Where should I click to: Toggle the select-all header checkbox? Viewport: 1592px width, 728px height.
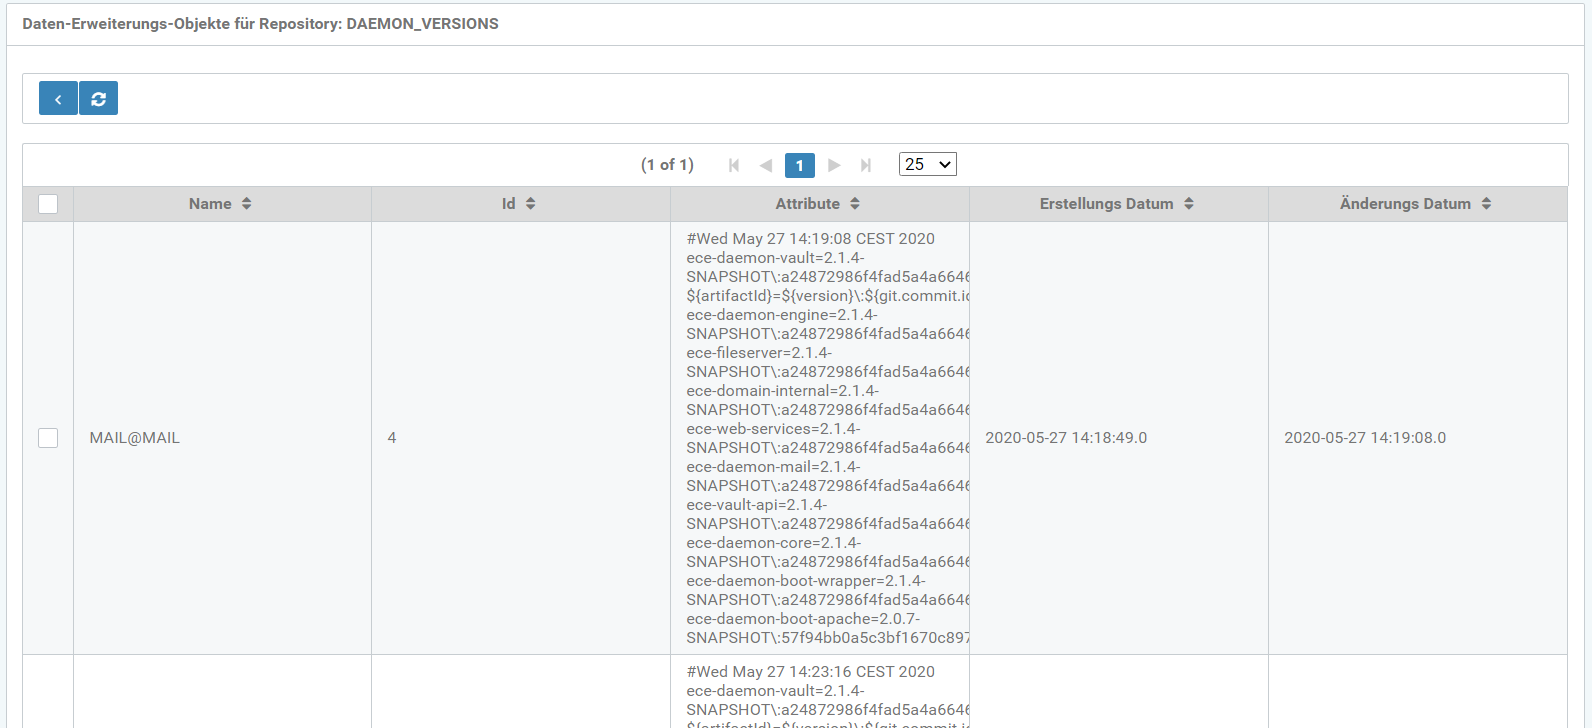[x=48, y=204]
